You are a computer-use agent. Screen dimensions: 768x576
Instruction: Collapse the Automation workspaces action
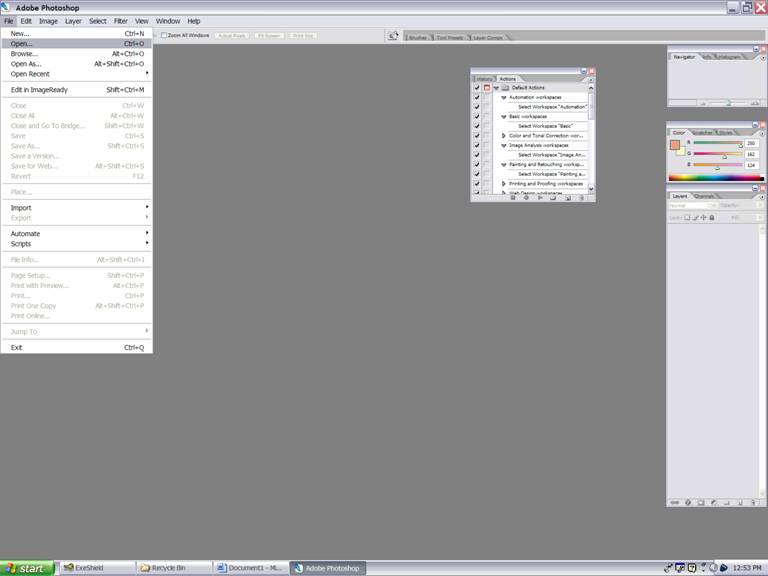click(504, 97)
